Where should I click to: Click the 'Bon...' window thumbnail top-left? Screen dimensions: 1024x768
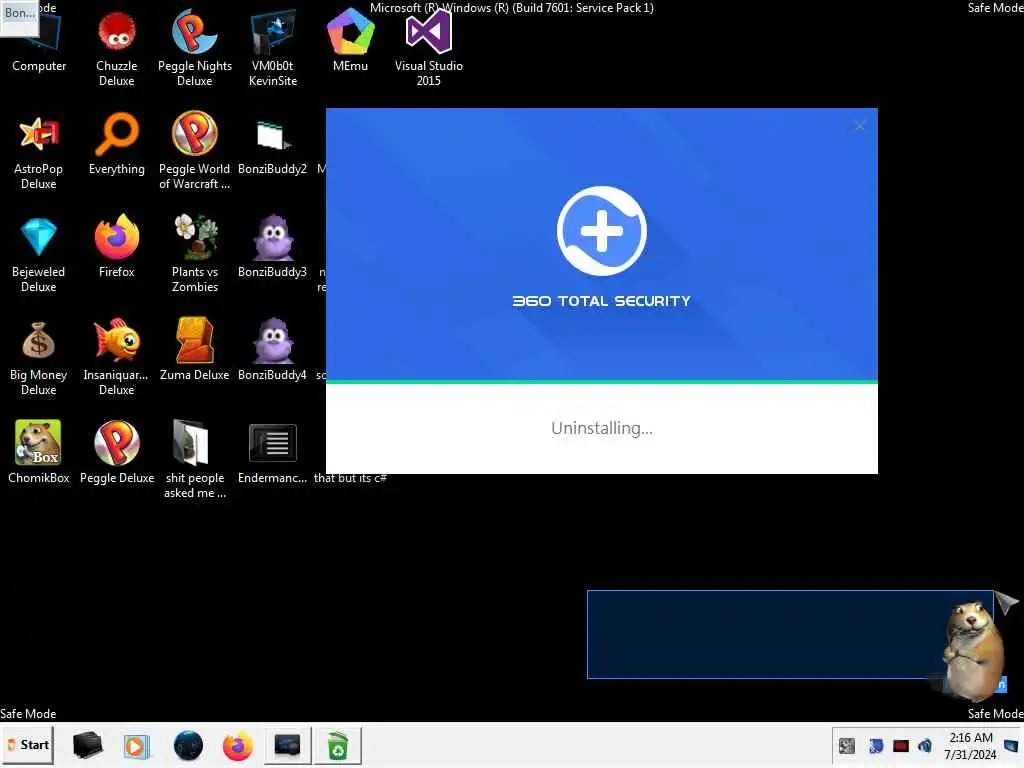coord(20,18)
